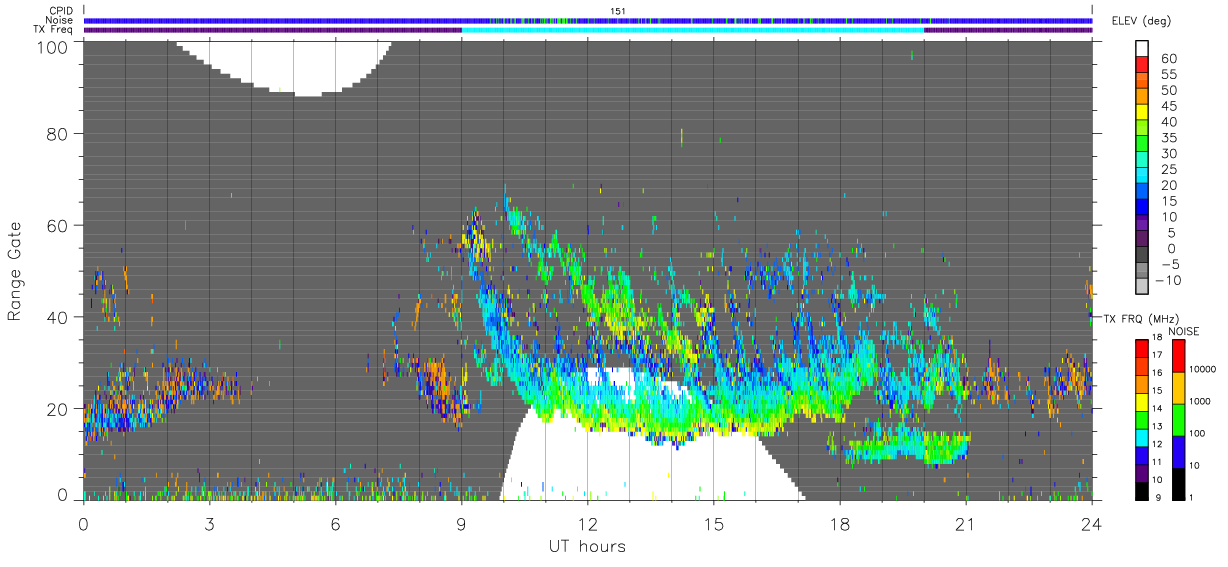Pick the green 100–1000 segment of NOISE colorbar

pyautogui.click(x=1177, y=419)
